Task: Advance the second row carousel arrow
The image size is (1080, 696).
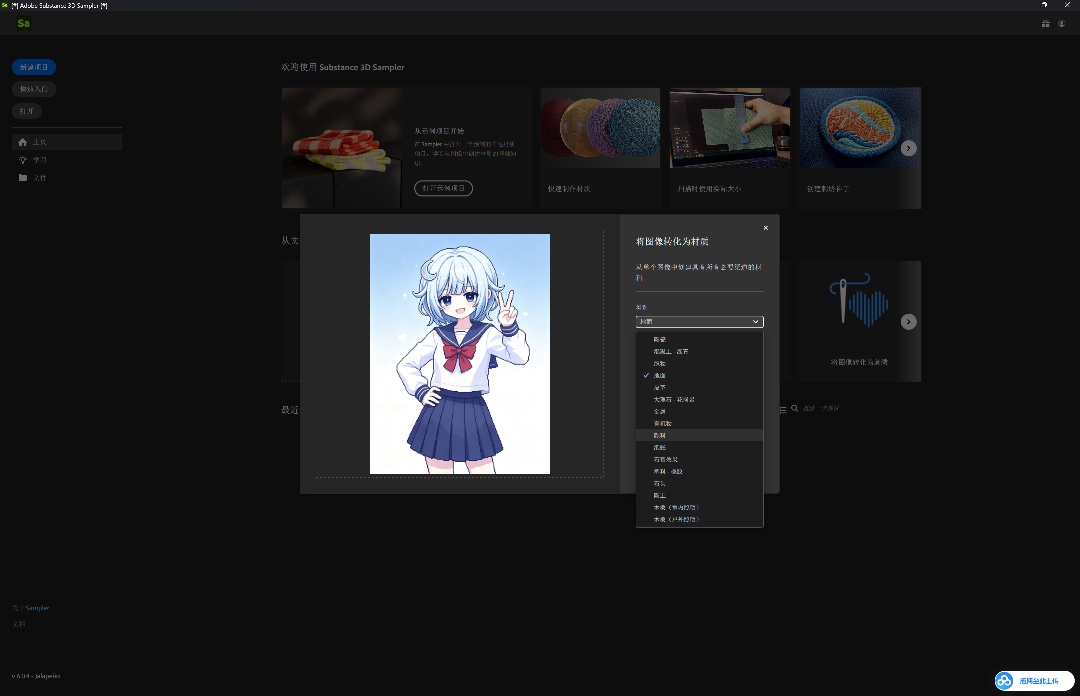Action: point(908,322)
